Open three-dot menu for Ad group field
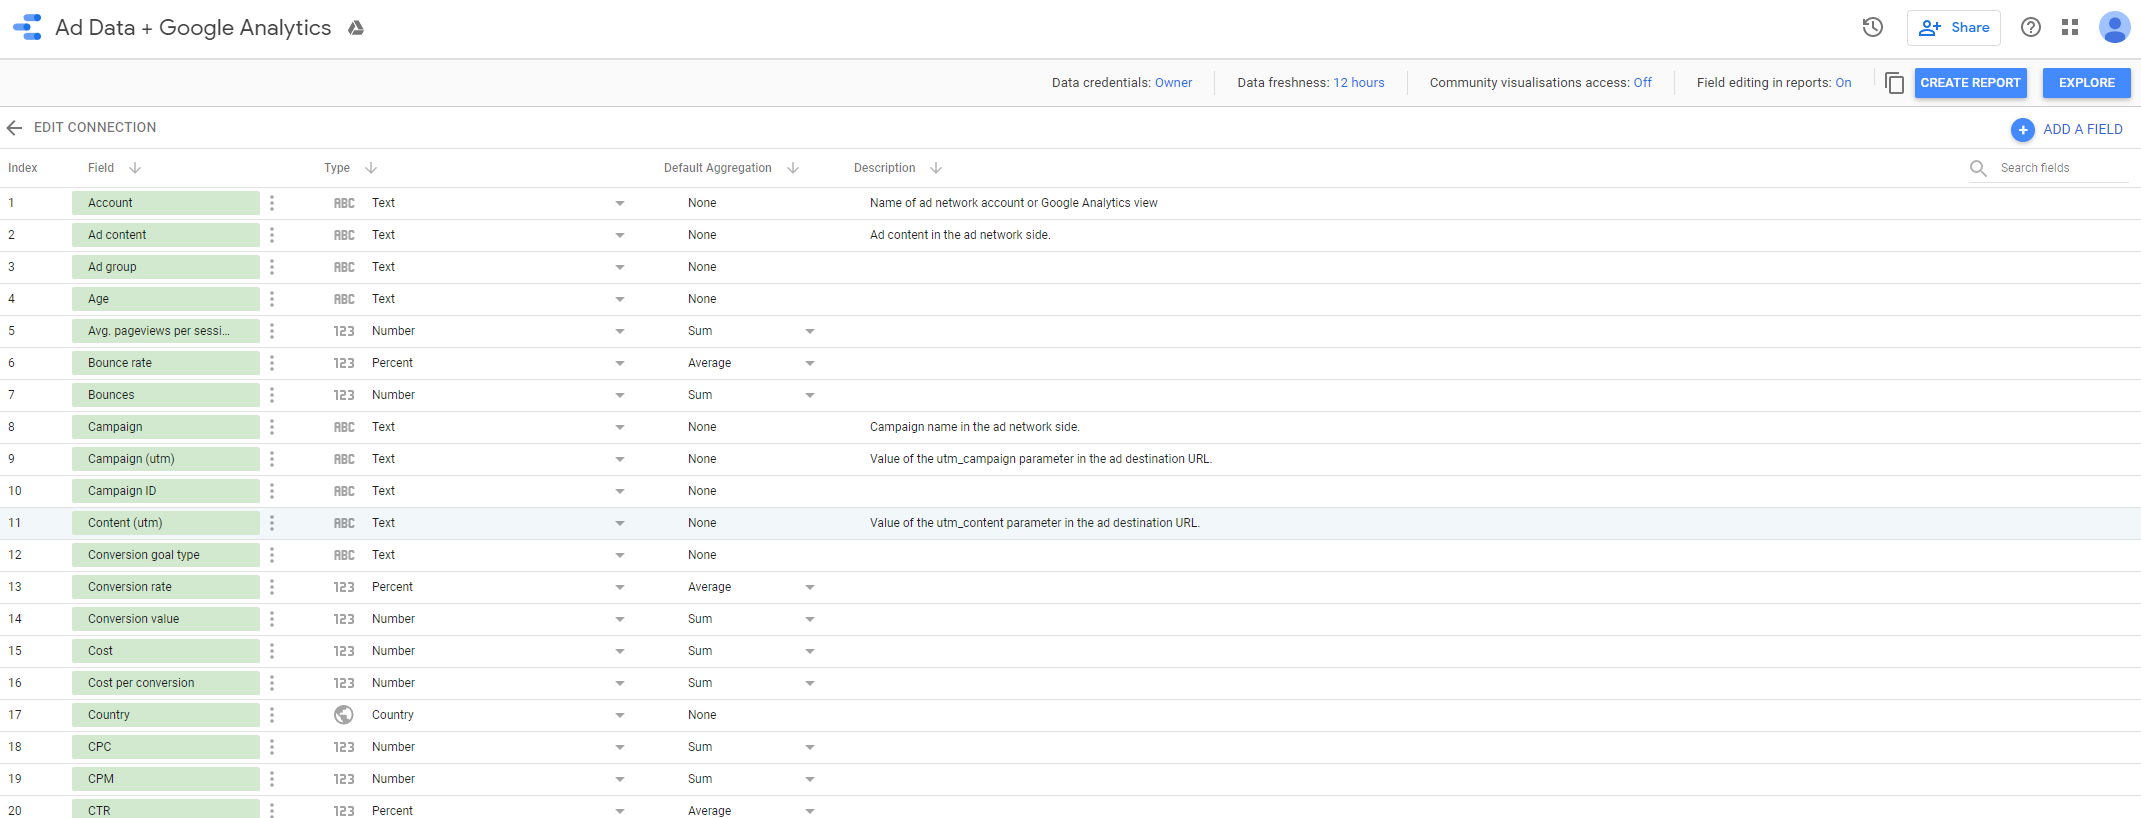 (x=272, y=267)
